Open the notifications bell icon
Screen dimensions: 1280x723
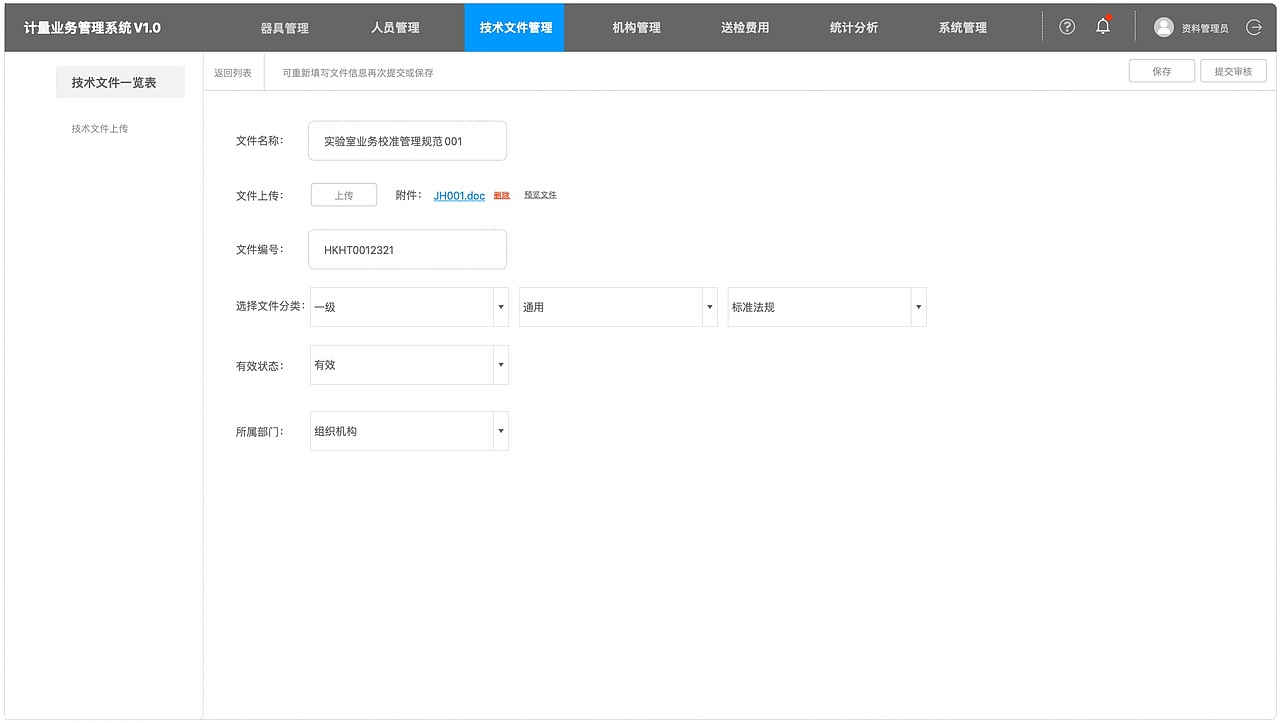click(1103, 26)
